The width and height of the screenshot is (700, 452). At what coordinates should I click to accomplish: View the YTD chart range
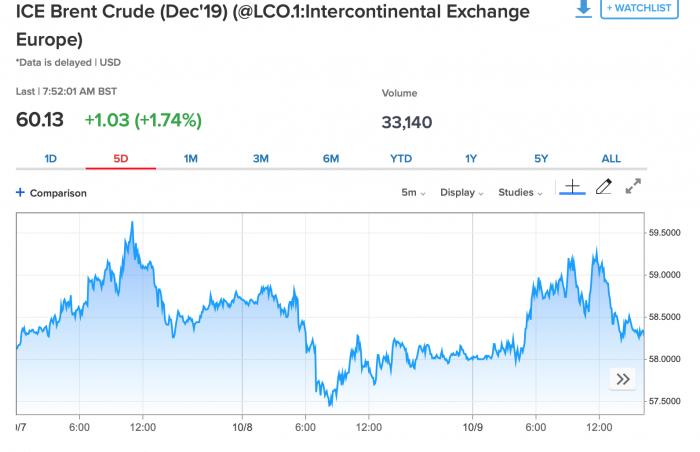(401, 159)
